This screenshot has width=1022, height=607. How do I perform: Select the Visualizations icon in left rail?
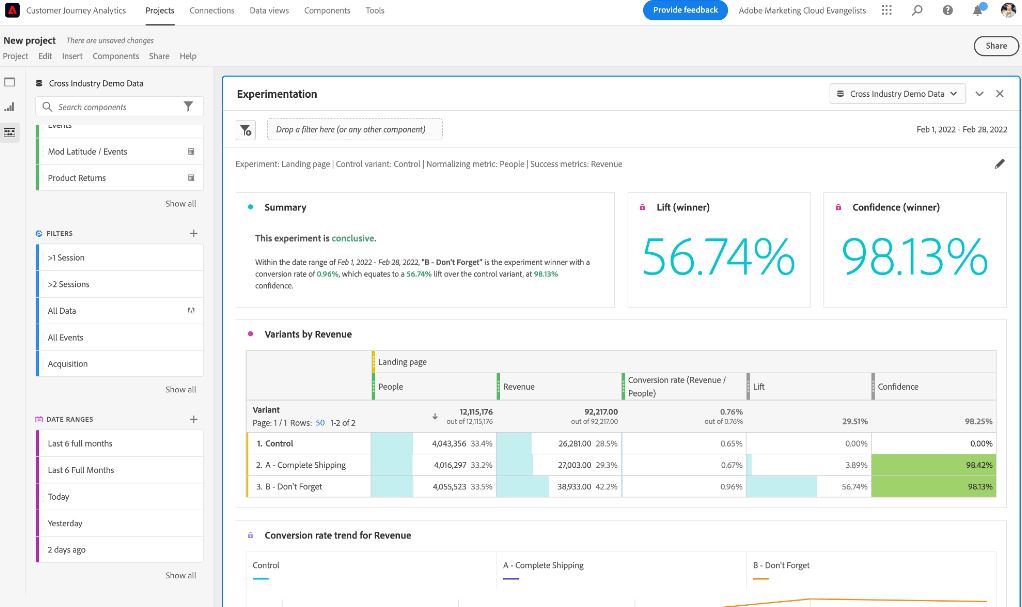click(x=10, y=107)
